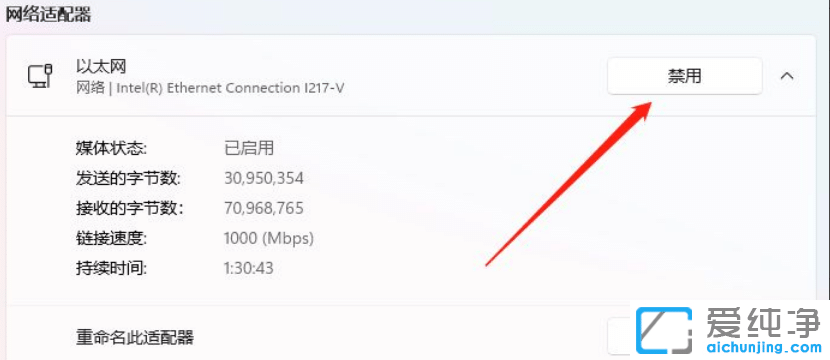Click the 已启用 status value
This screenshot has height=360, width=830.
[249, 148]
